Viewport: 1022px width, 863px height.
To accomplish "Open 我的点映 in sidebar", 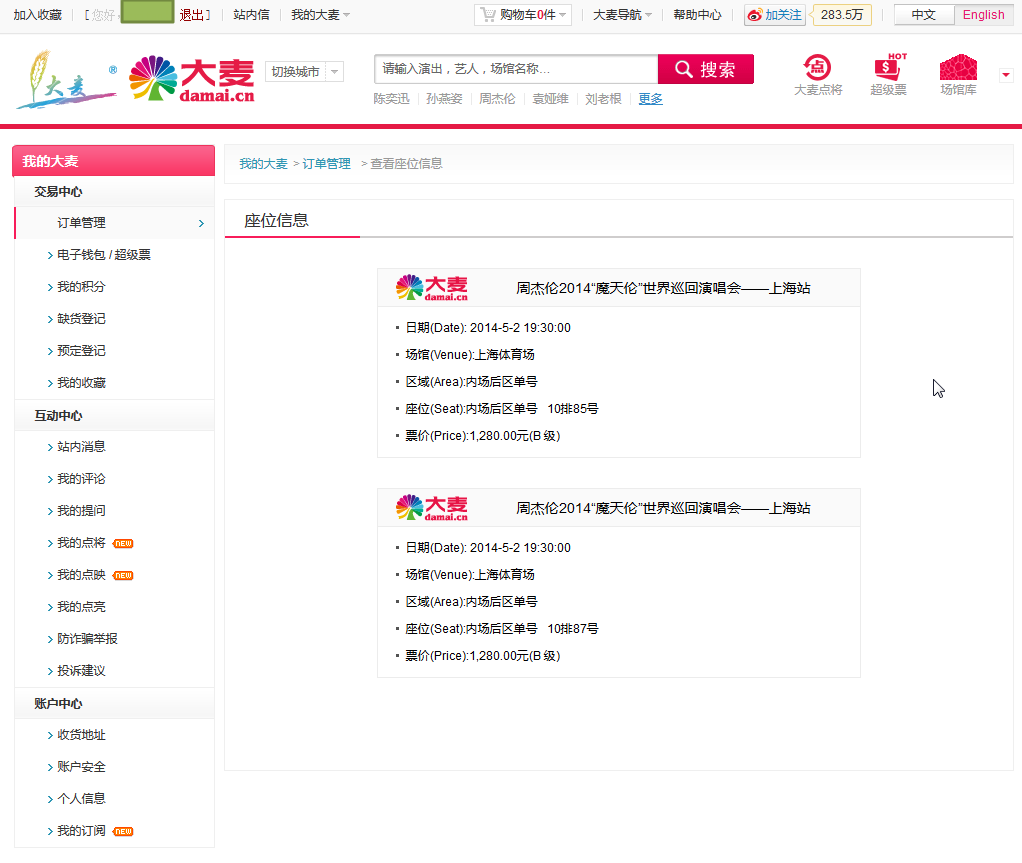I will (x=81, y=574).
